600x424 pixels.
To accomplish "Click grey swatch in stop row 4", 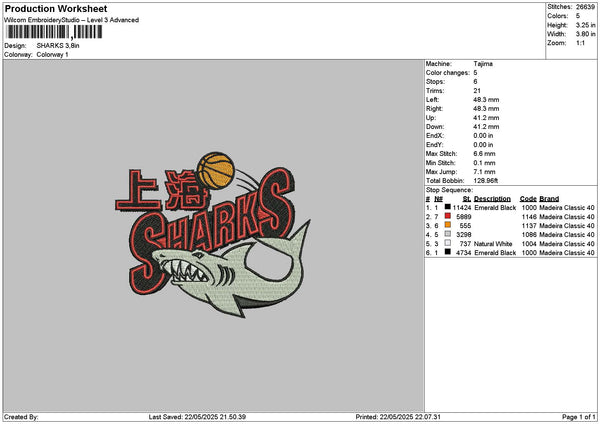I will click(x=447, y=234).
